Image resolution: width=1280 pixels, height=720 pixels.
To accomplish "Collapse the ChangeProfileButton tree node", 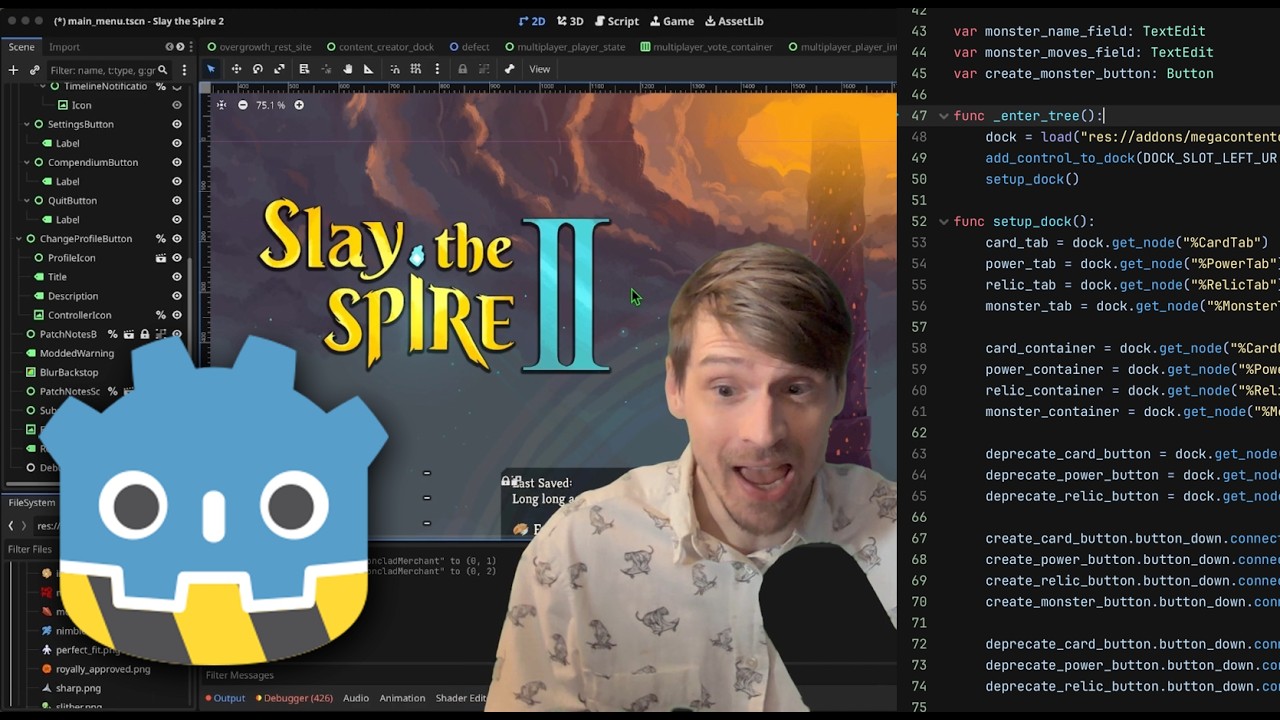I will 18,239.
